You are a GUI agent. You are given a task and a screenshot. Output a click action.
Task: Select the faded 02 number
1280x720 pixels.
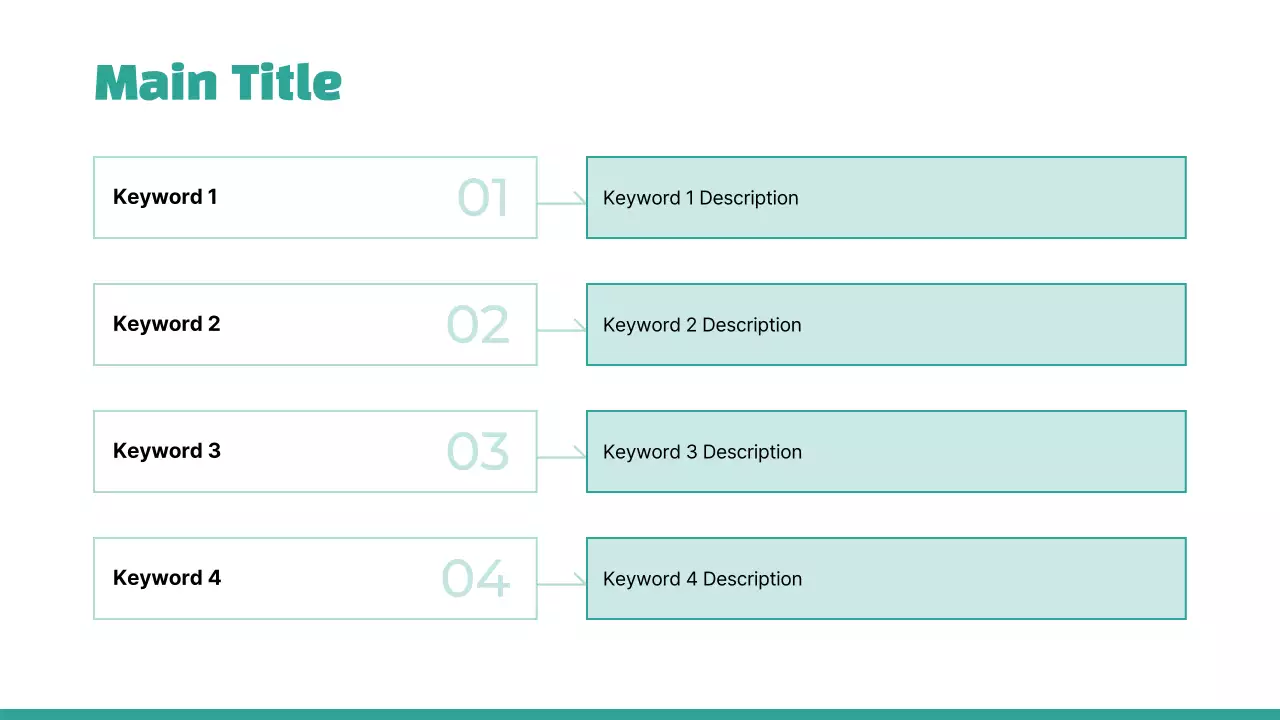478,325
